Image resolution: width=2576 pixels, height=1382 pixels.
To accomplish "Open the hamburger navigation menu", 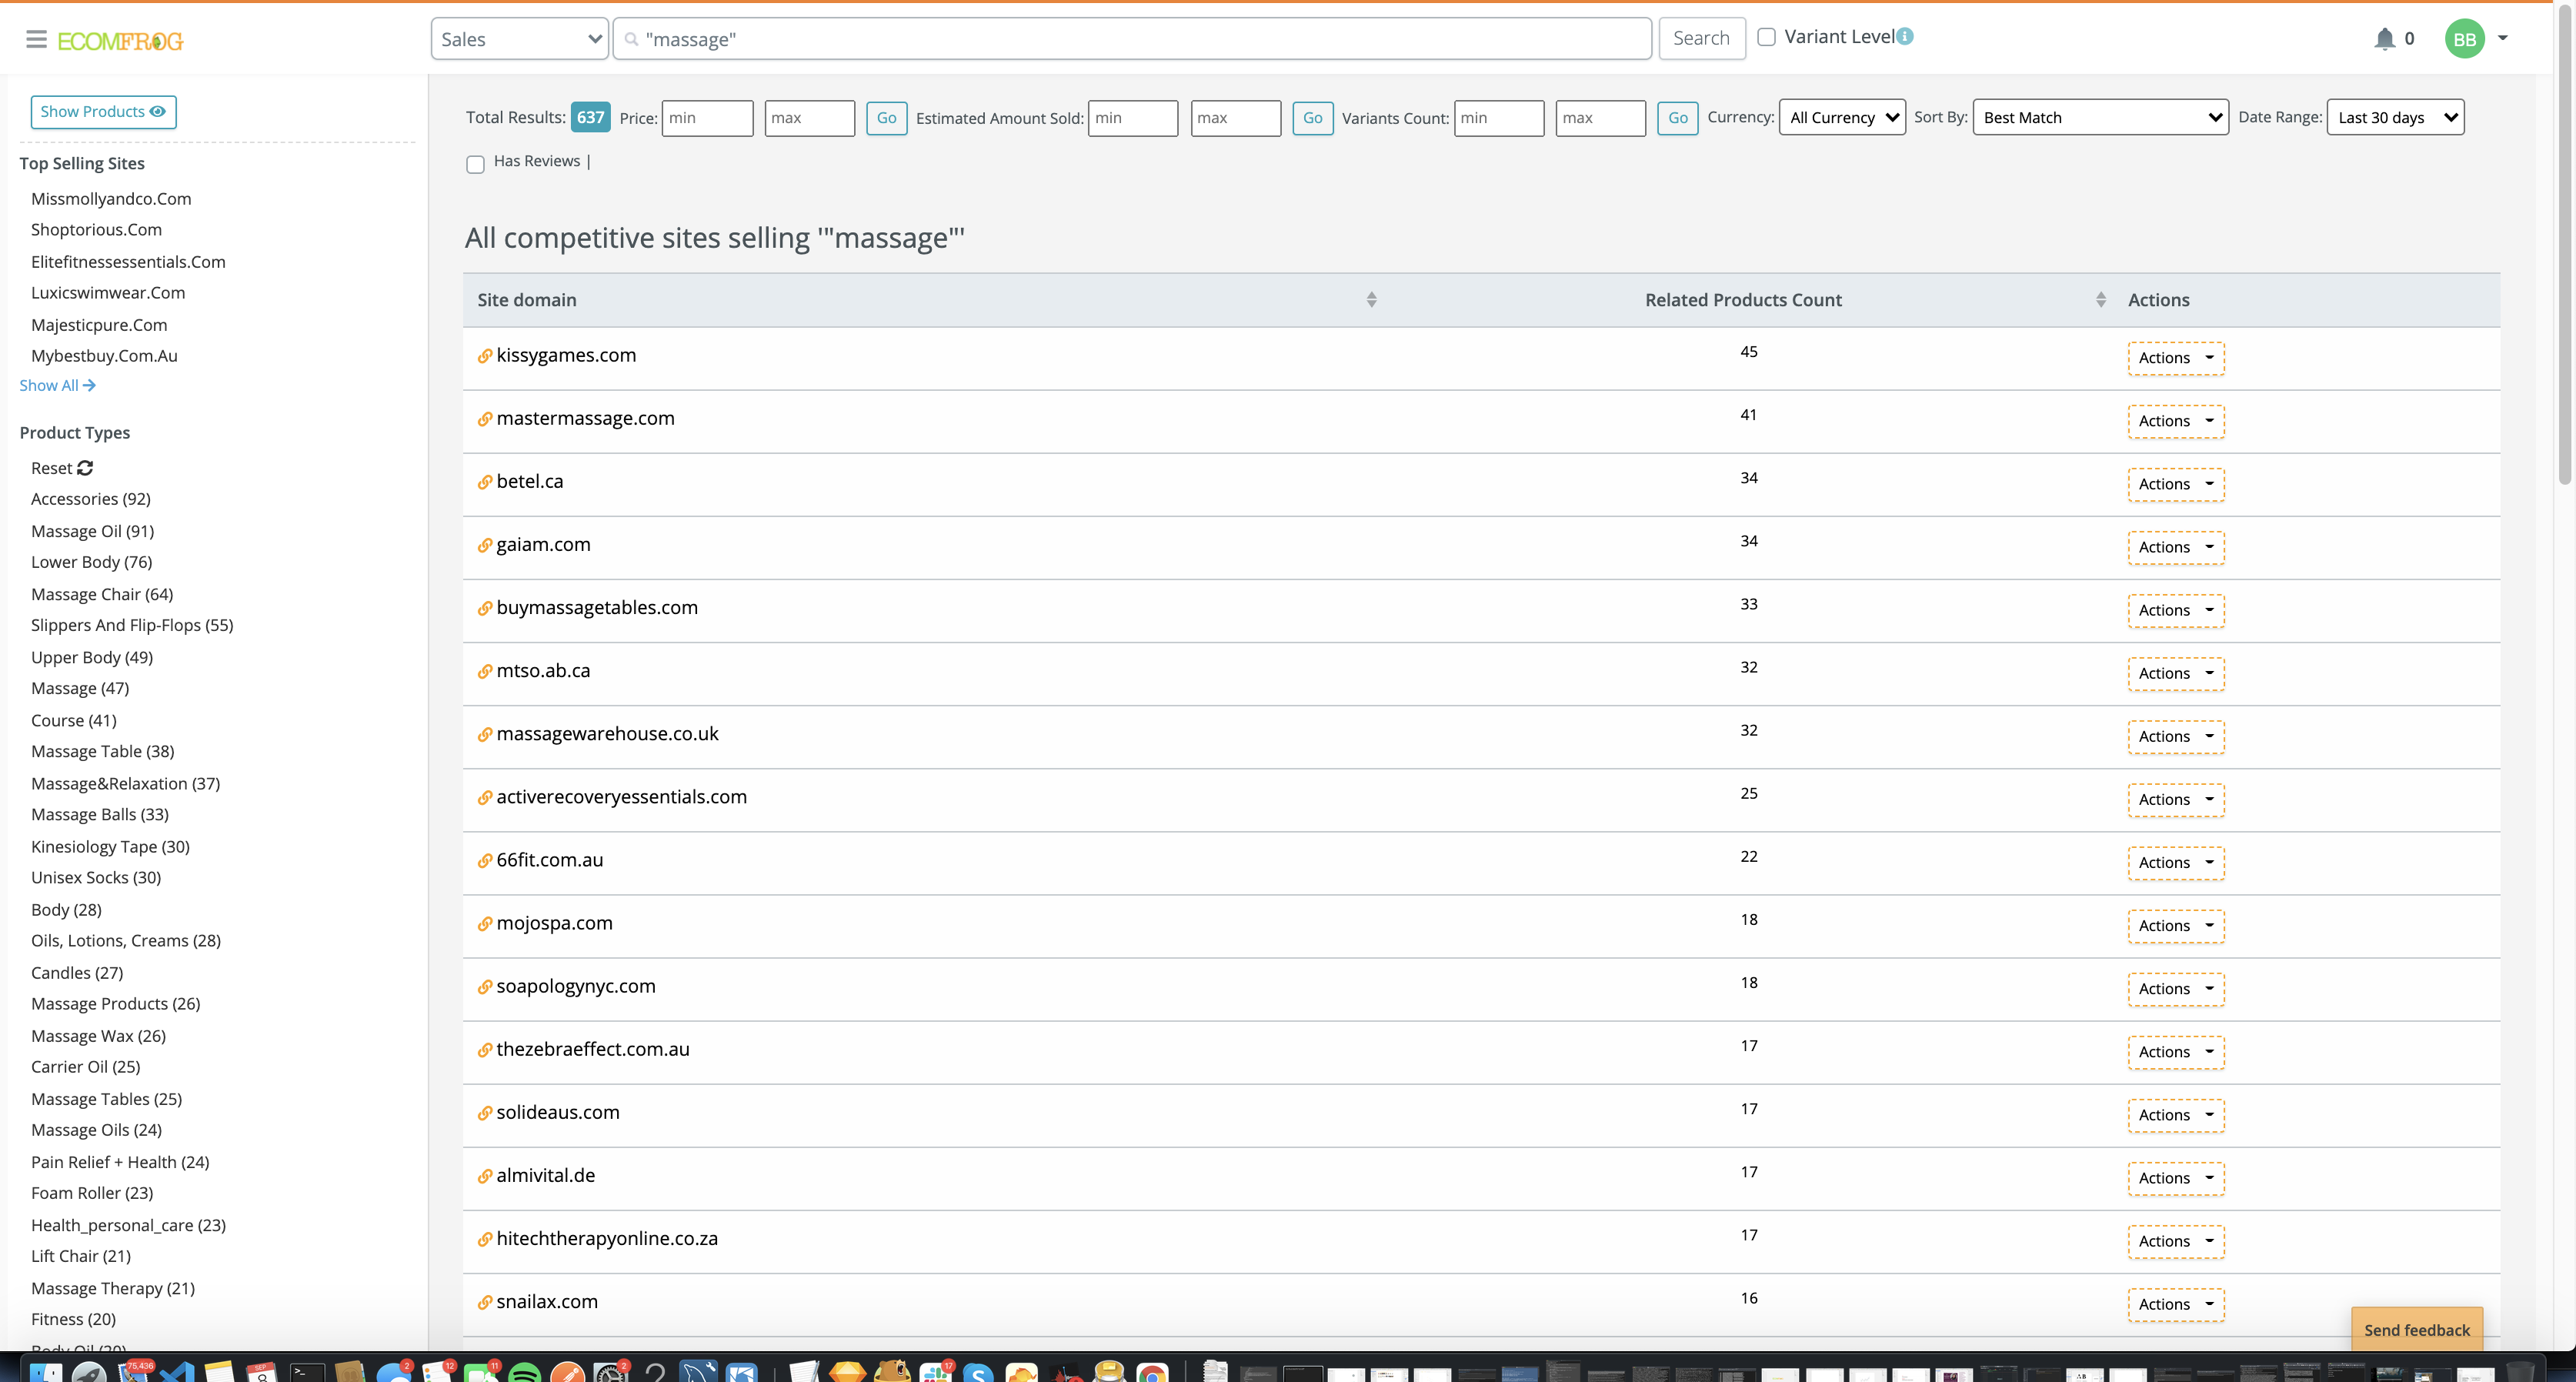I will tap(36, 38).
